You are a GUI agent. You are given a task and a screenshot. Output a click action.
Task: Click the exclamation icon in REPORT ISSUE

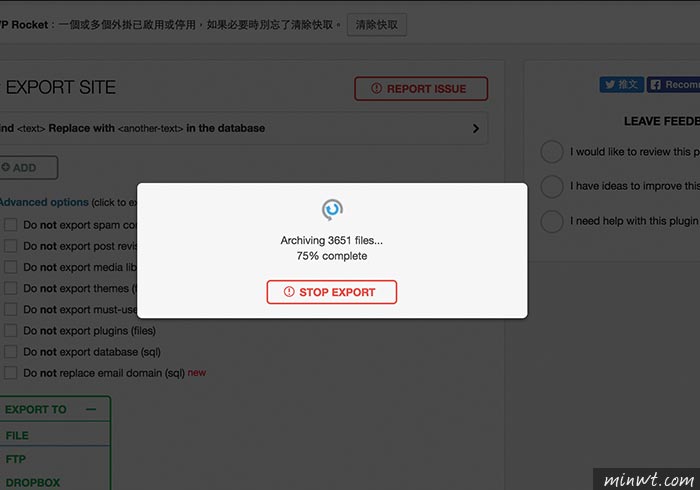tap(376, 88)
